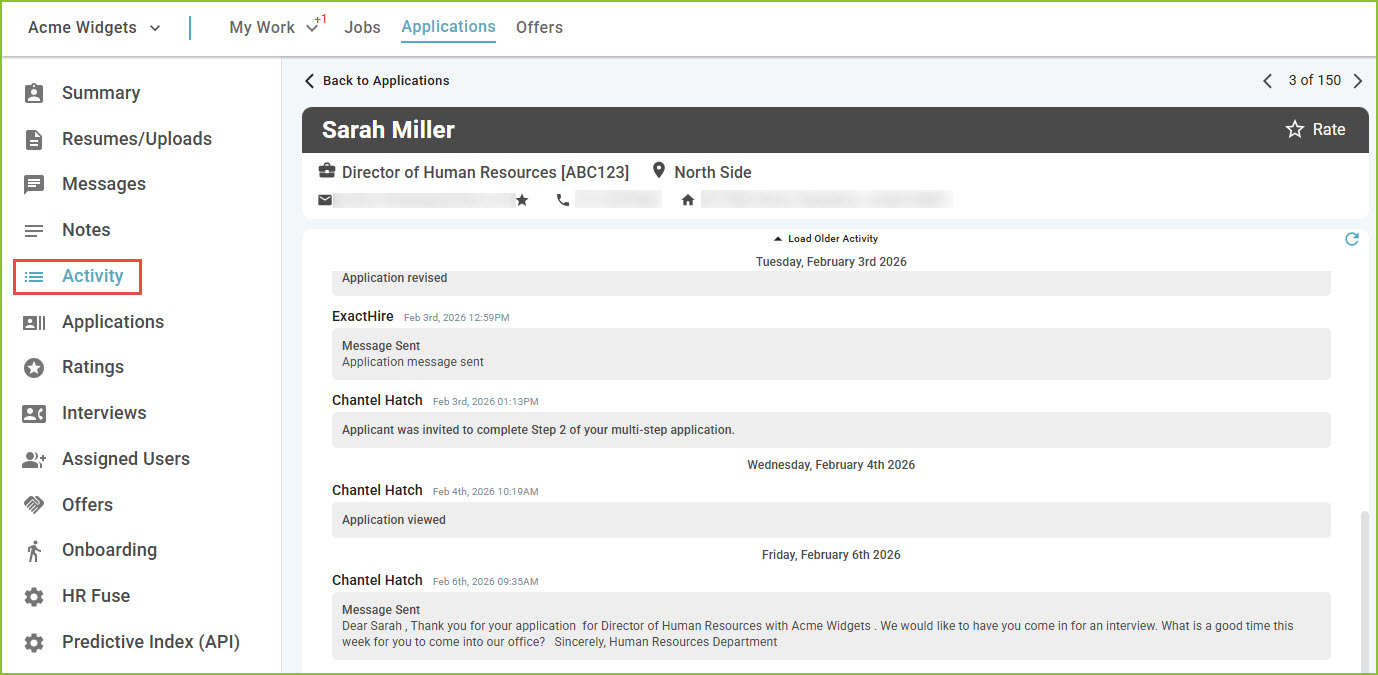Click the Sarah Miller name heading
Image resolution: width=1378 pixels, height=675 pixels.
[x=388, y=130]
